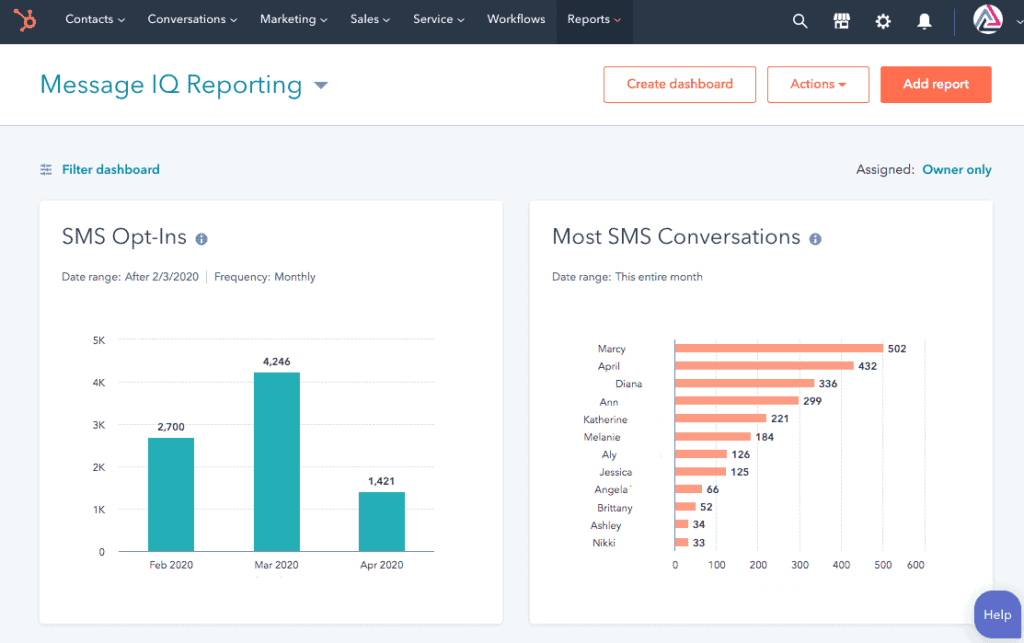
Task: View notifications with the bell icon
Action: click(925, 21)
